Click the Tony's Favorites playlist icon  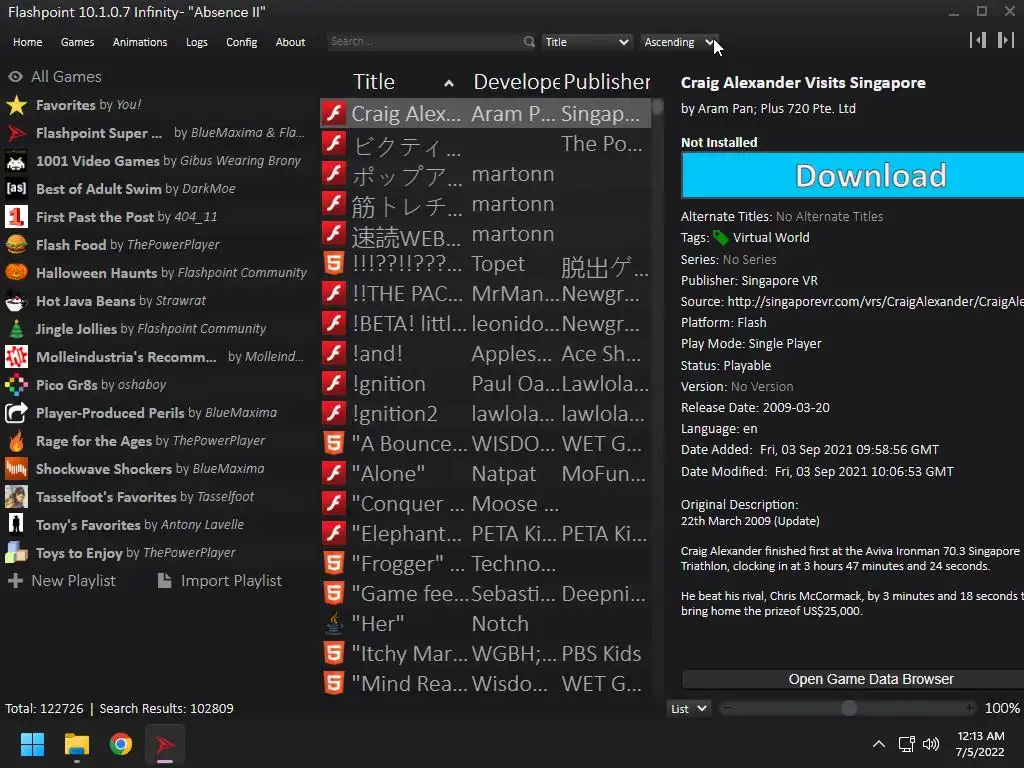pos(16,525)
